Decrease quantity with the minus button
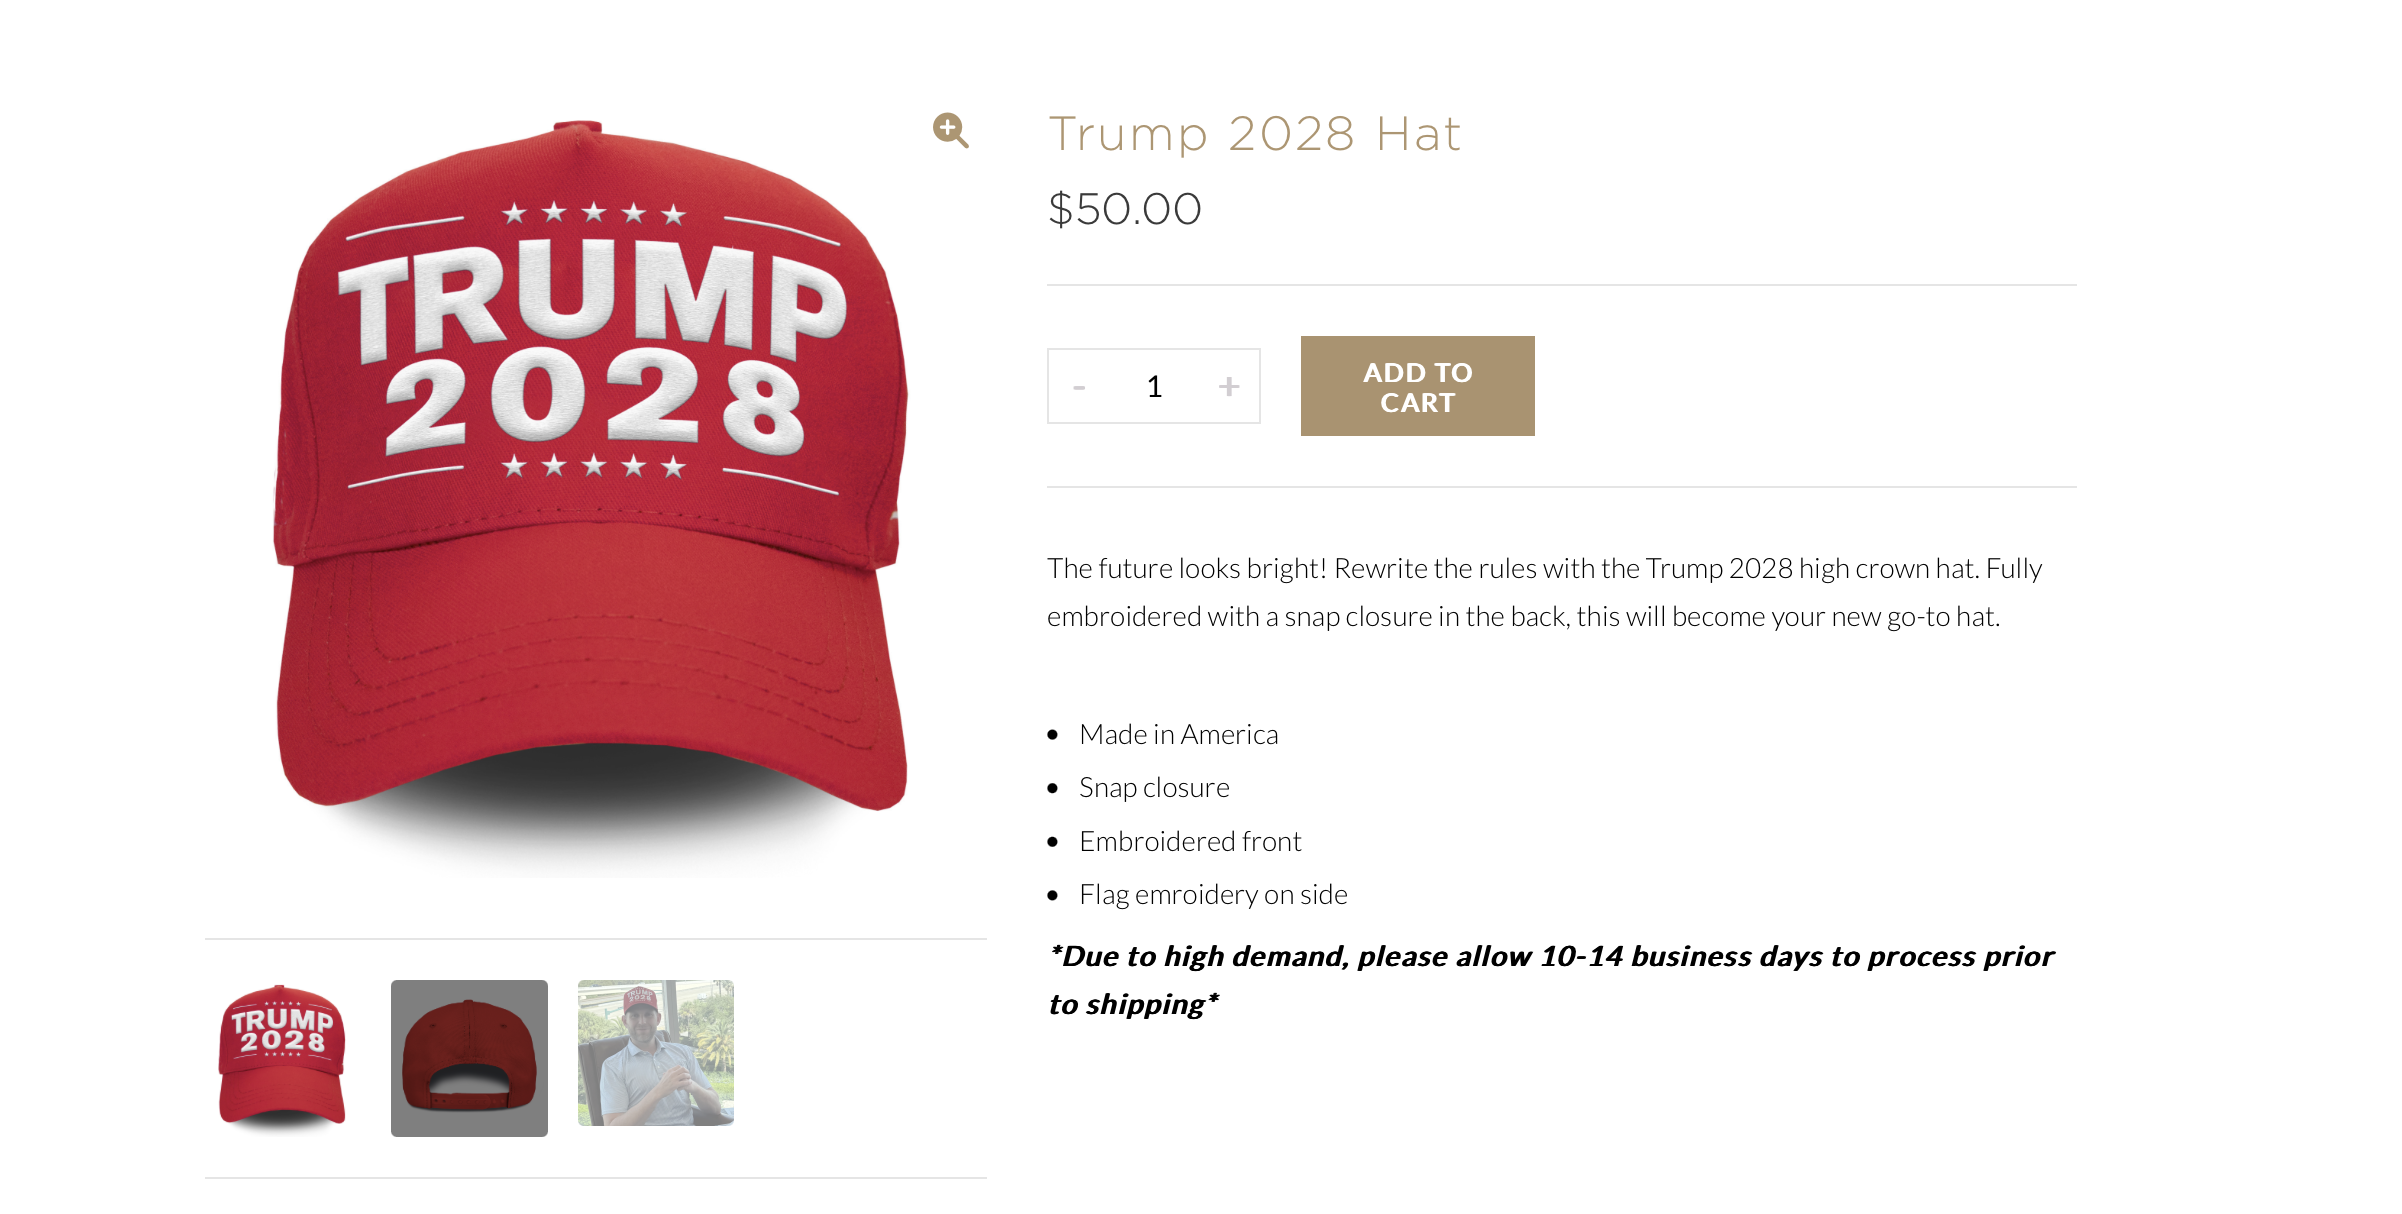The width and height of the screenshot is (2402, 1214). [x=1079, y=387]
